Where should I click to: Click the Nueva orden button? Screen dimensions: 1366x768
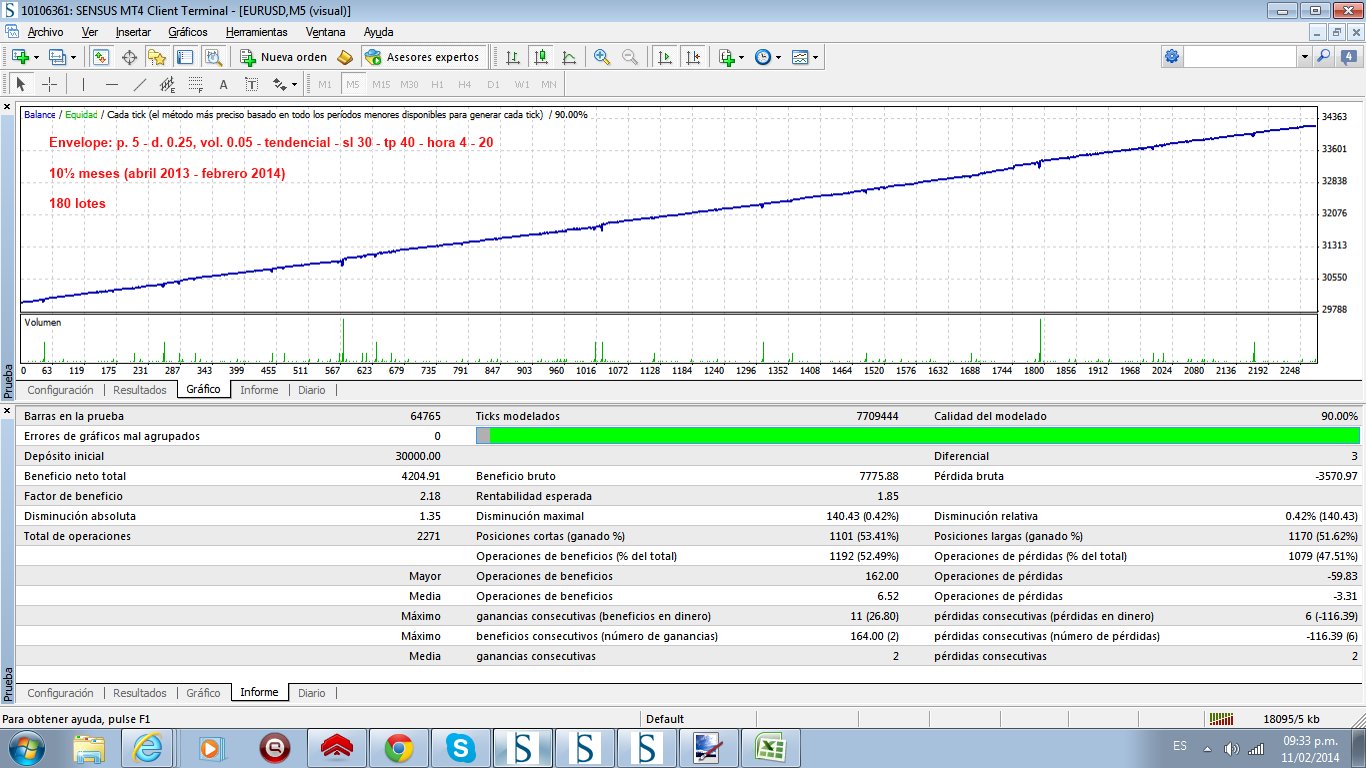[284, 57]
